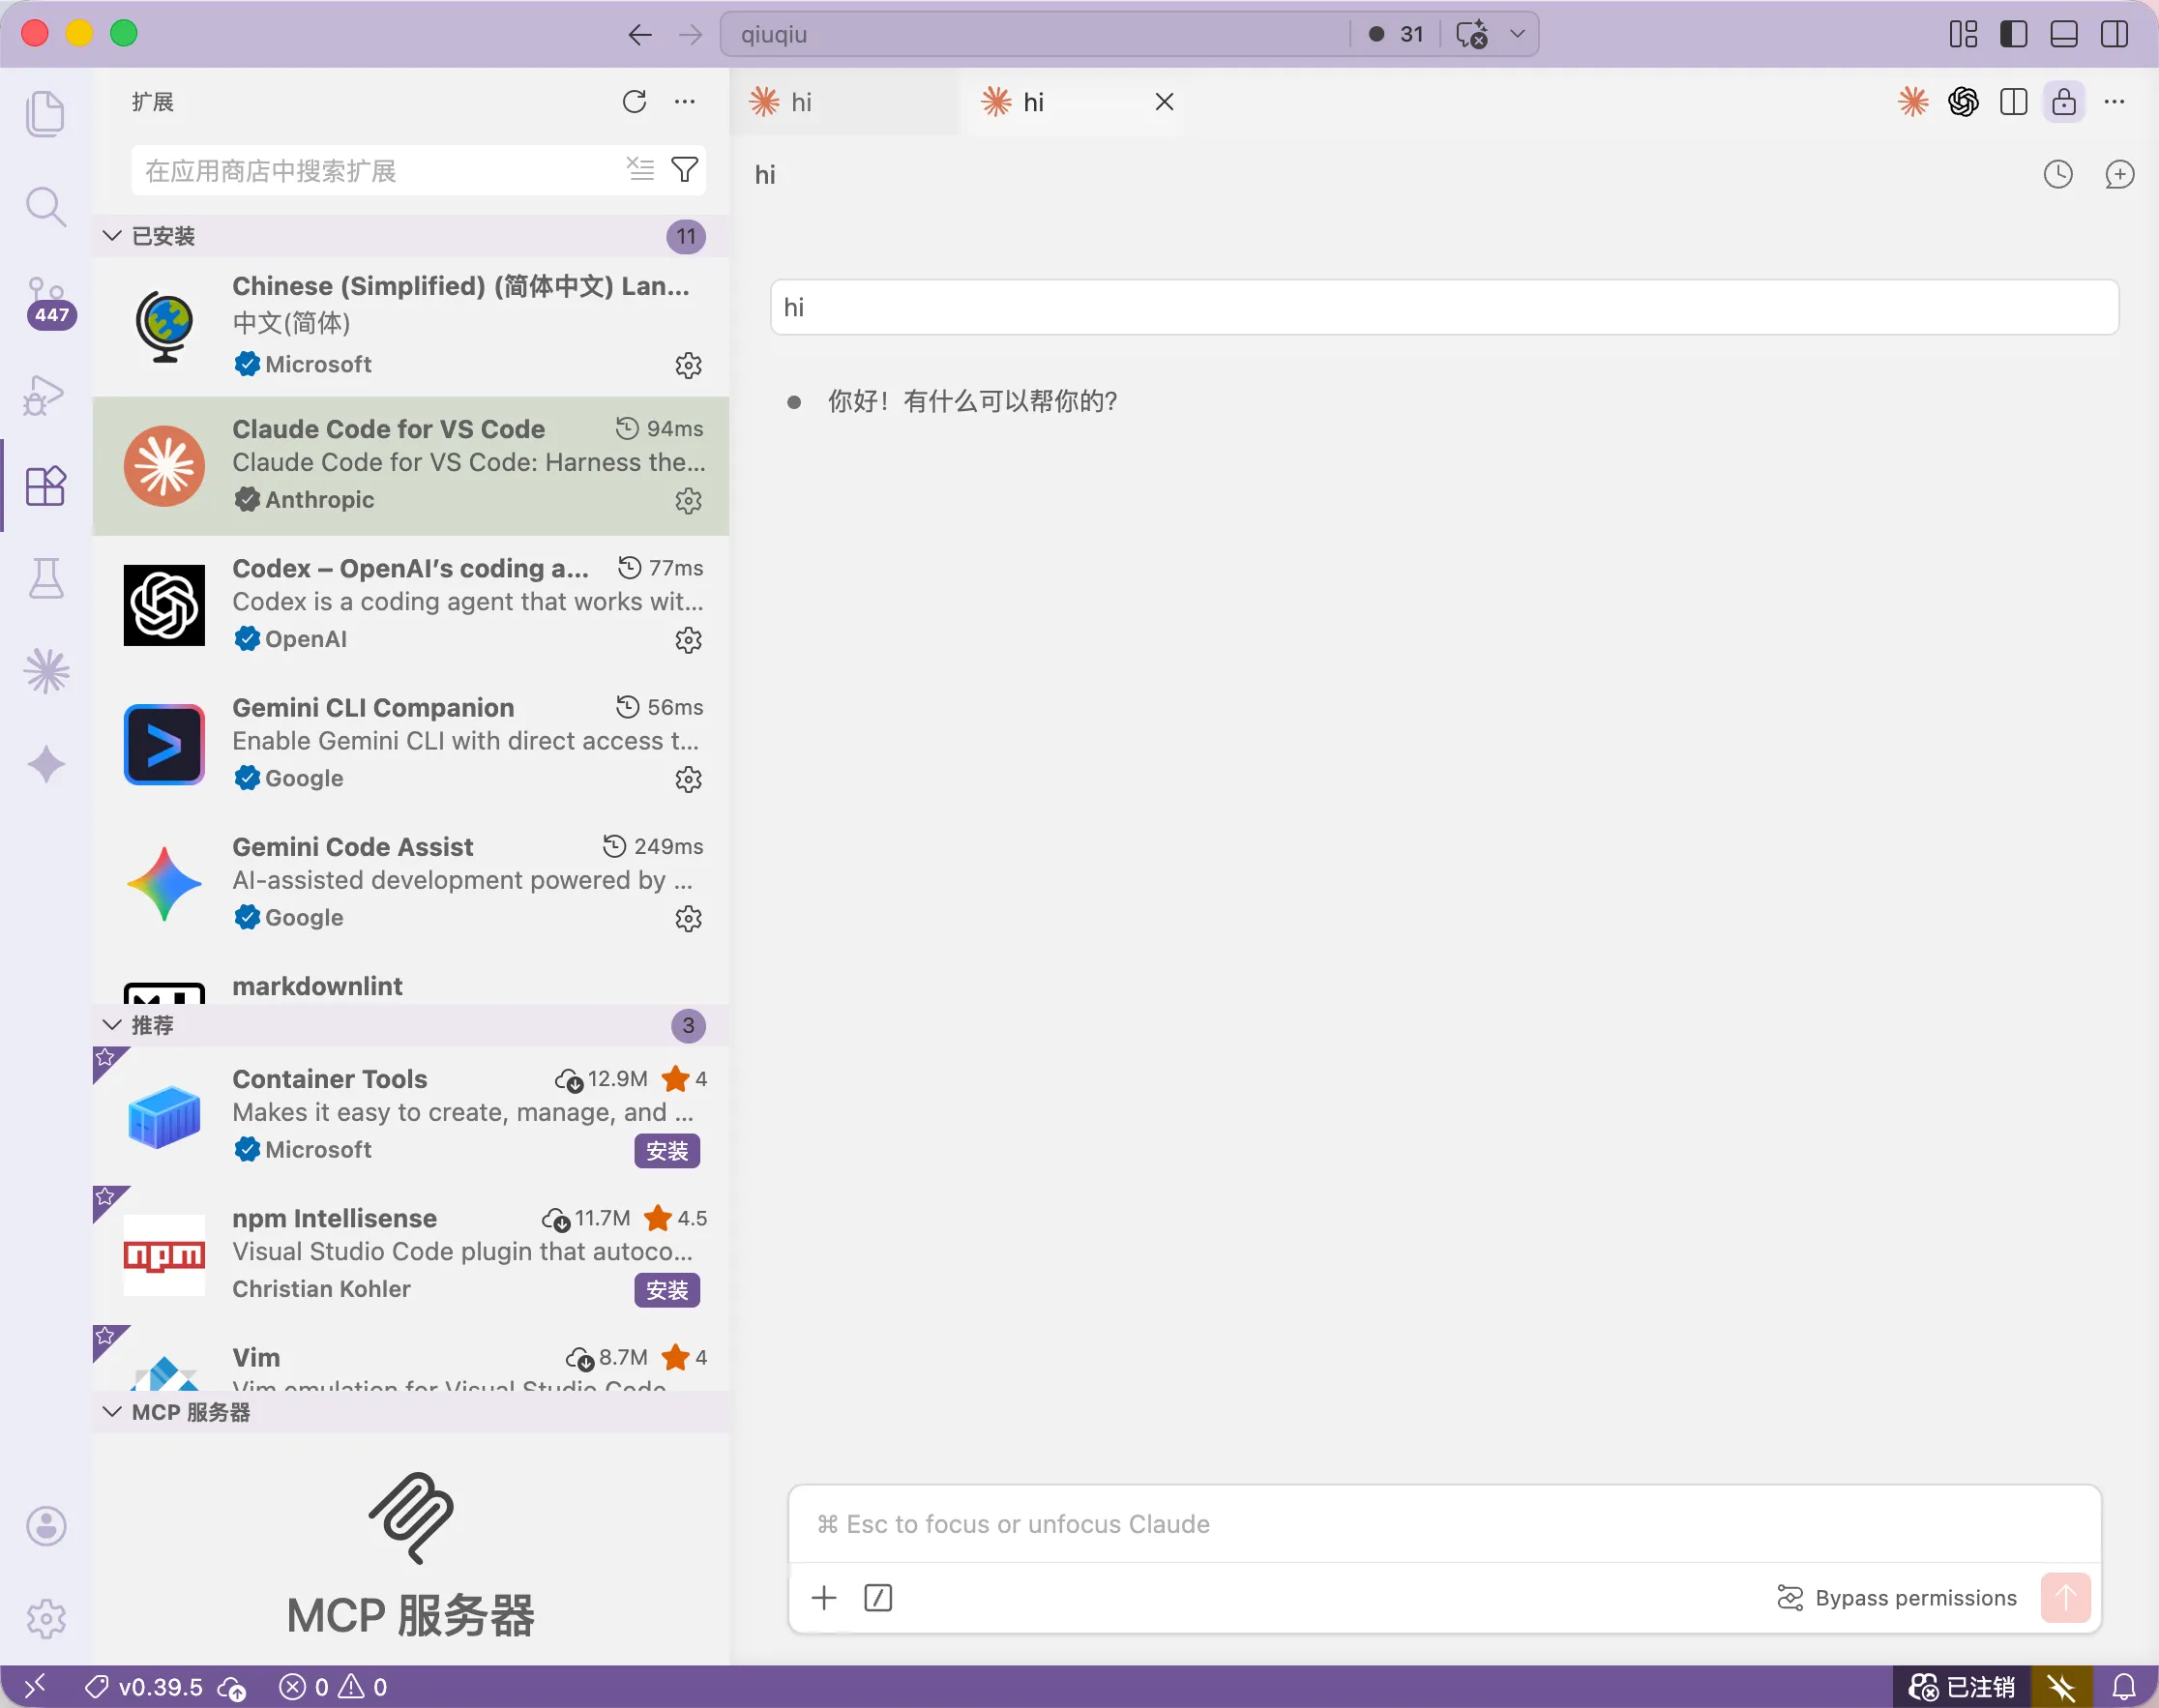Manage Chinese Language Pack gear
2159x1708 pixels.
(688, 365)
